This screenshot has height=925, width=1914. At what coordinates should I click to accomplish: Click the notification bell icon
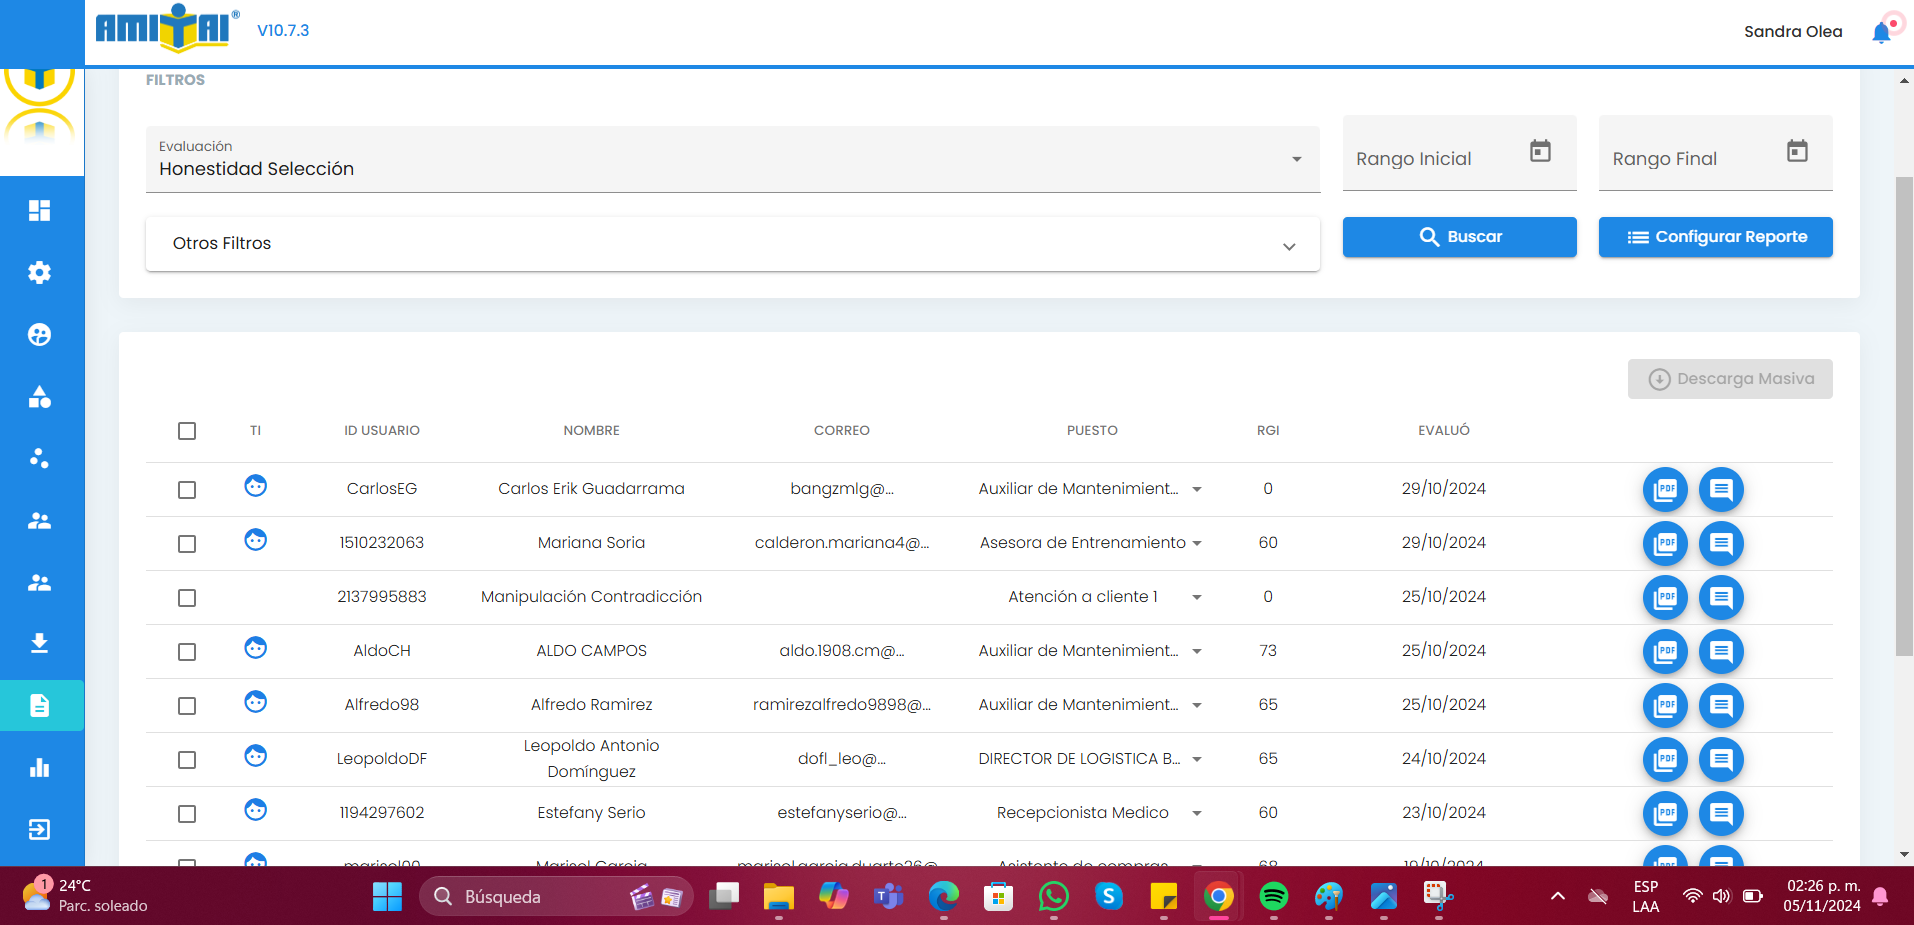coord(1881,32)
